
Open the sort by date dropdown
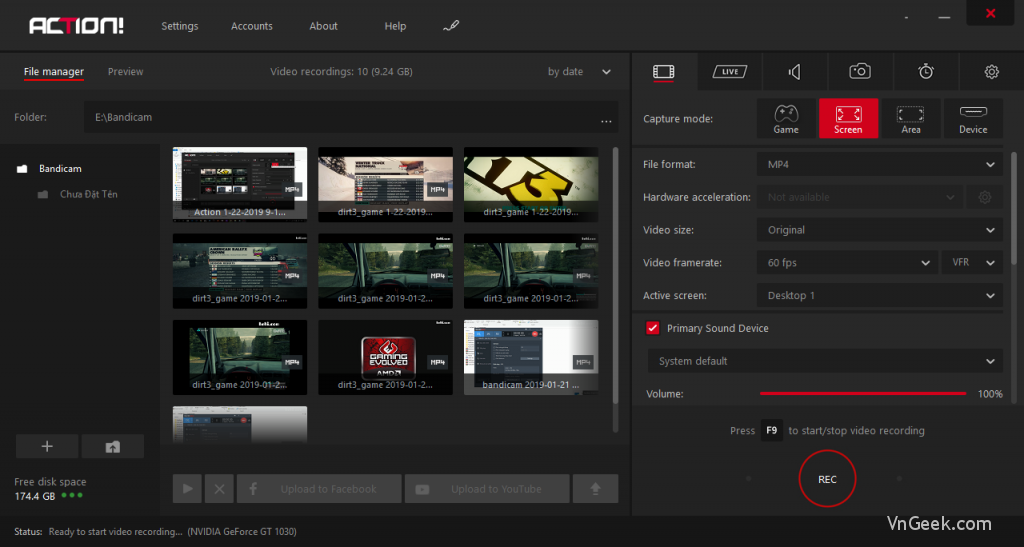pyautogui.click(x=579, y=72)
